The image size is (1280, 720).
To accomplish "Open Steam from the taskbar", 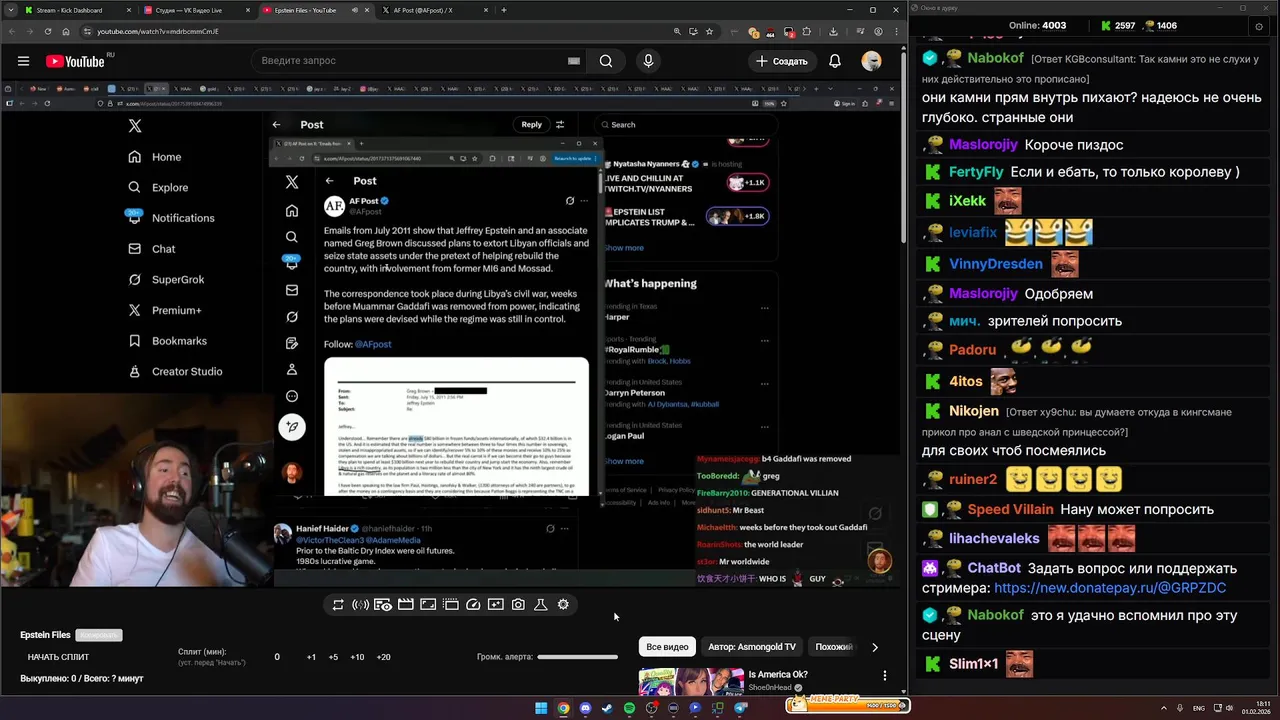I will [607, 708].
